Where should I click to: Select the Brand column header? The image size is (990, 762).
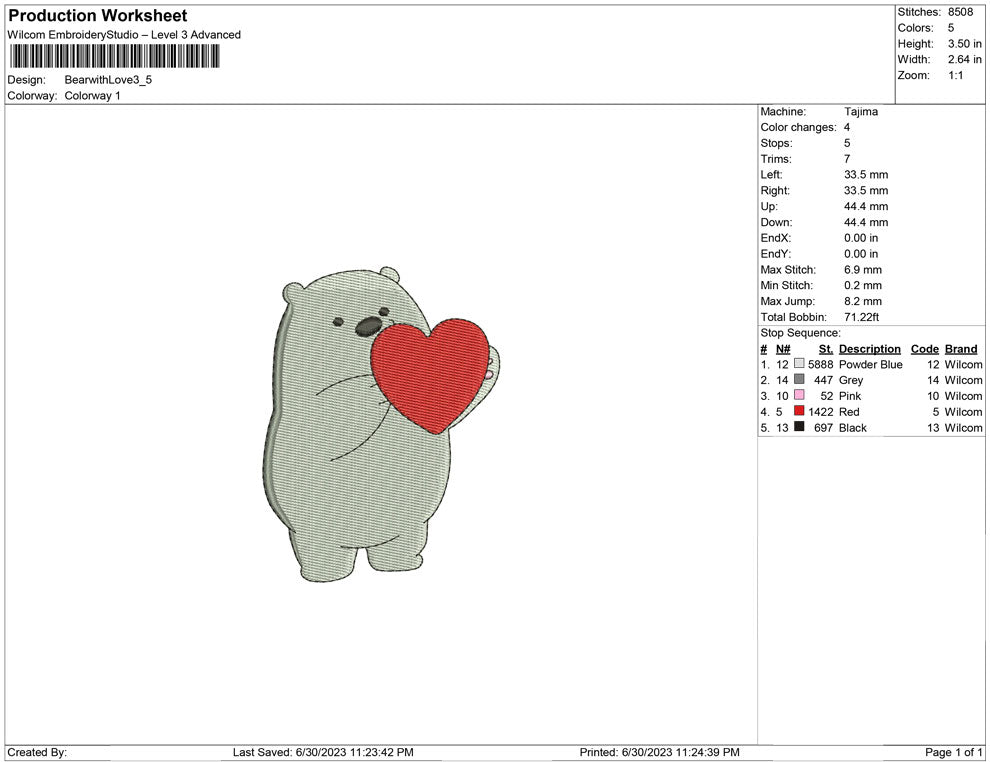[961, 349]
